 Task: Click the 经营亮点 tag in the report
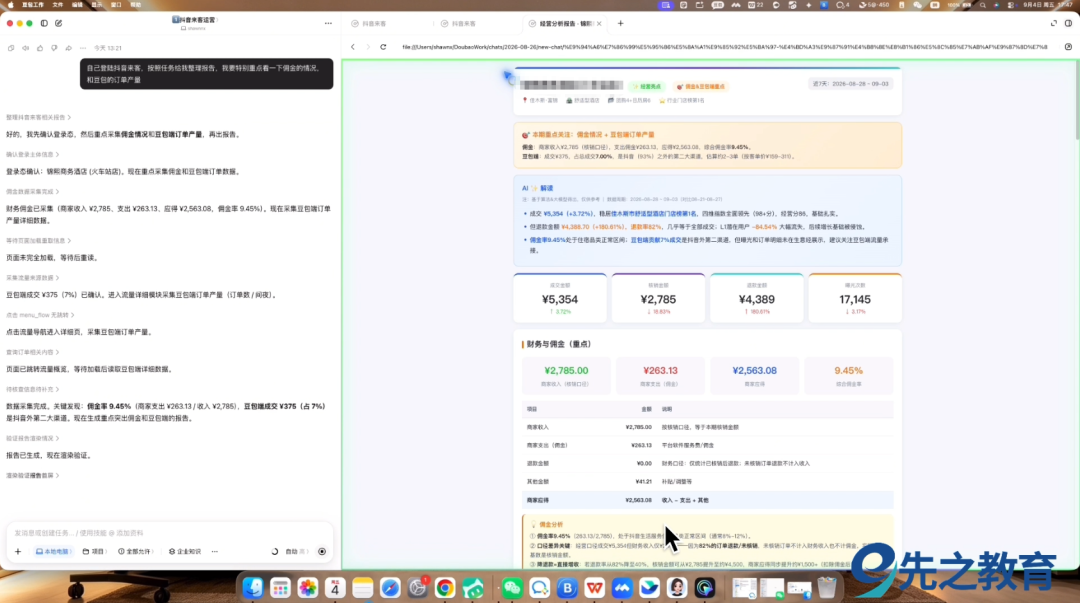(647, 87)
